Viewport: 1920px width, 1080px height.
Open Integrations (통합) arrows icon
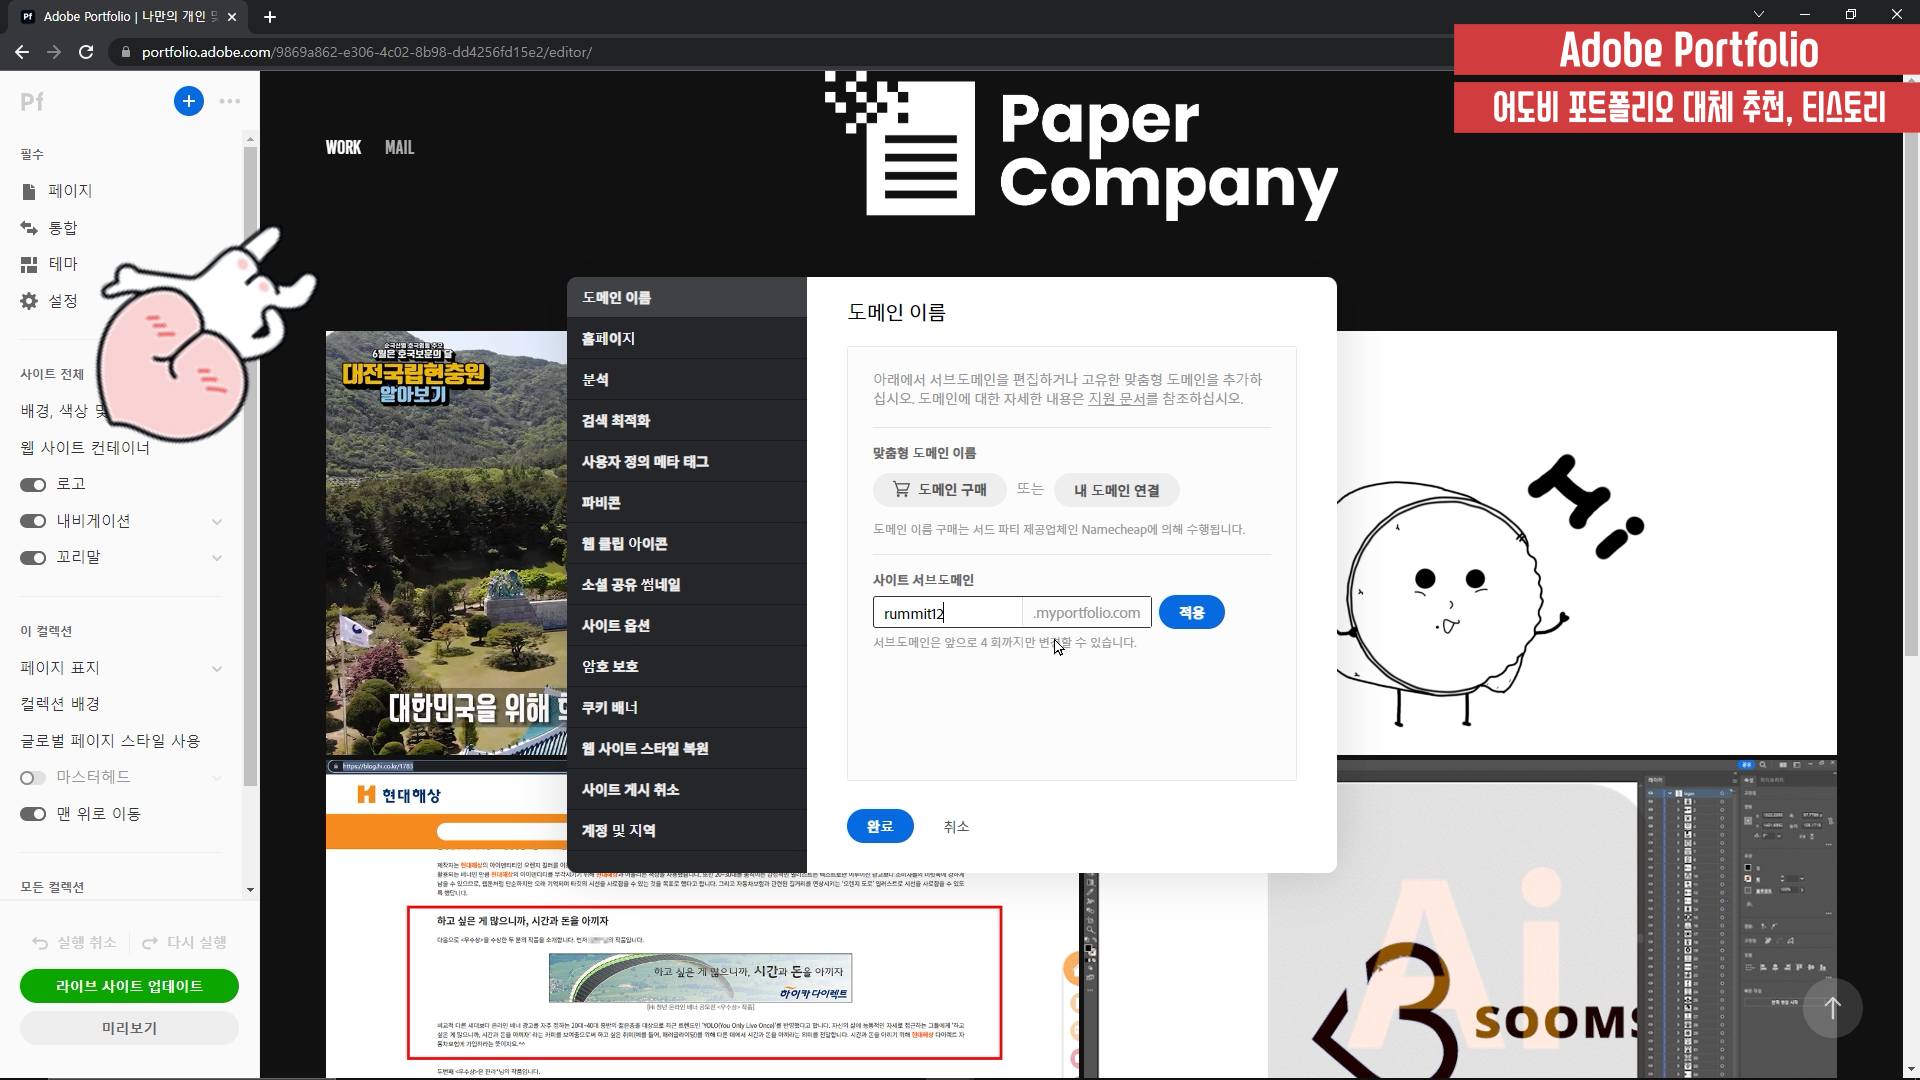[x=29, y=228]
